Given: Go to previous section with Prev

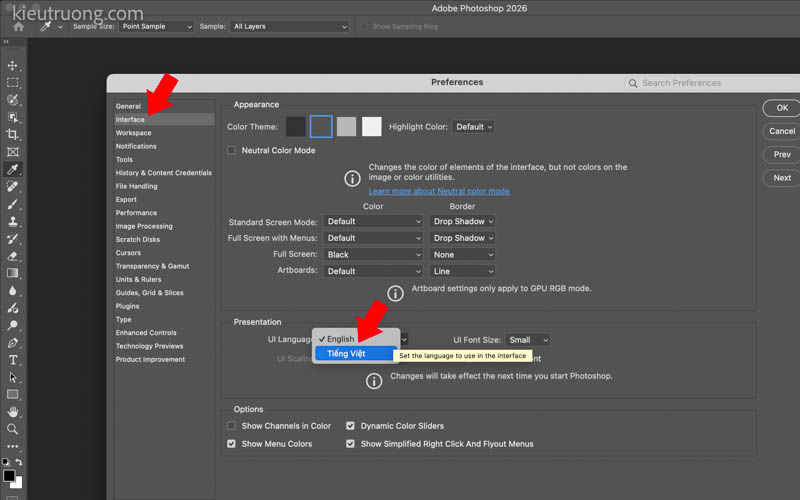Looking at the screenshot, I should pyautogui.click(x=782, y=155).
